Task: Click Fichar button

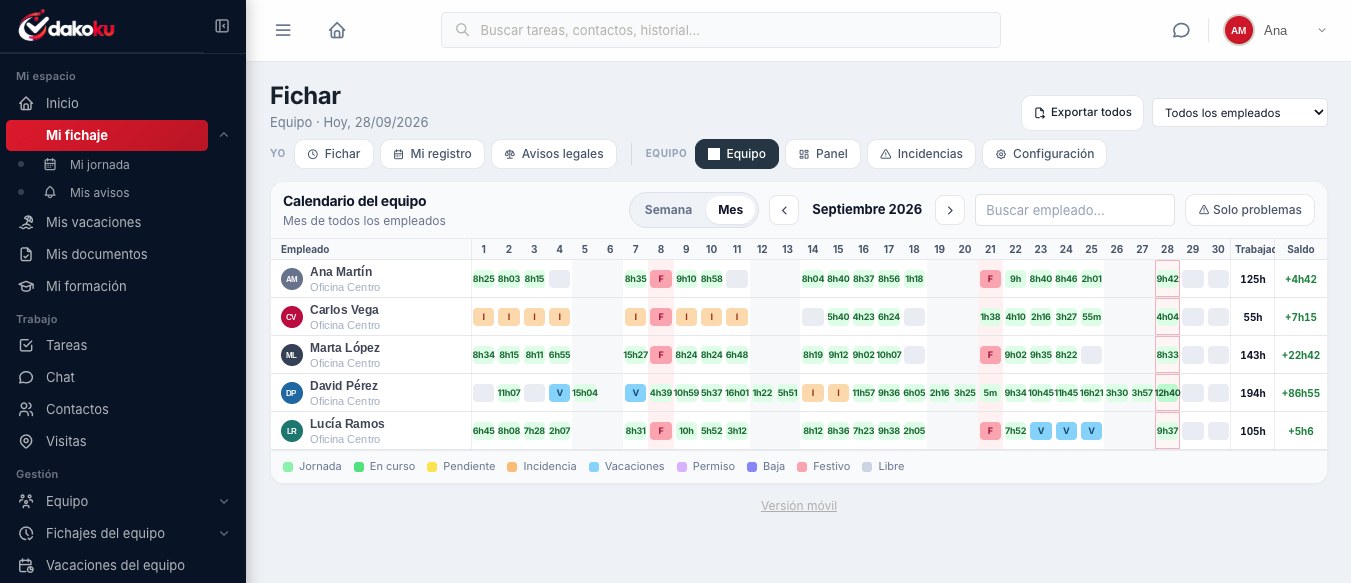Action: 334,154
